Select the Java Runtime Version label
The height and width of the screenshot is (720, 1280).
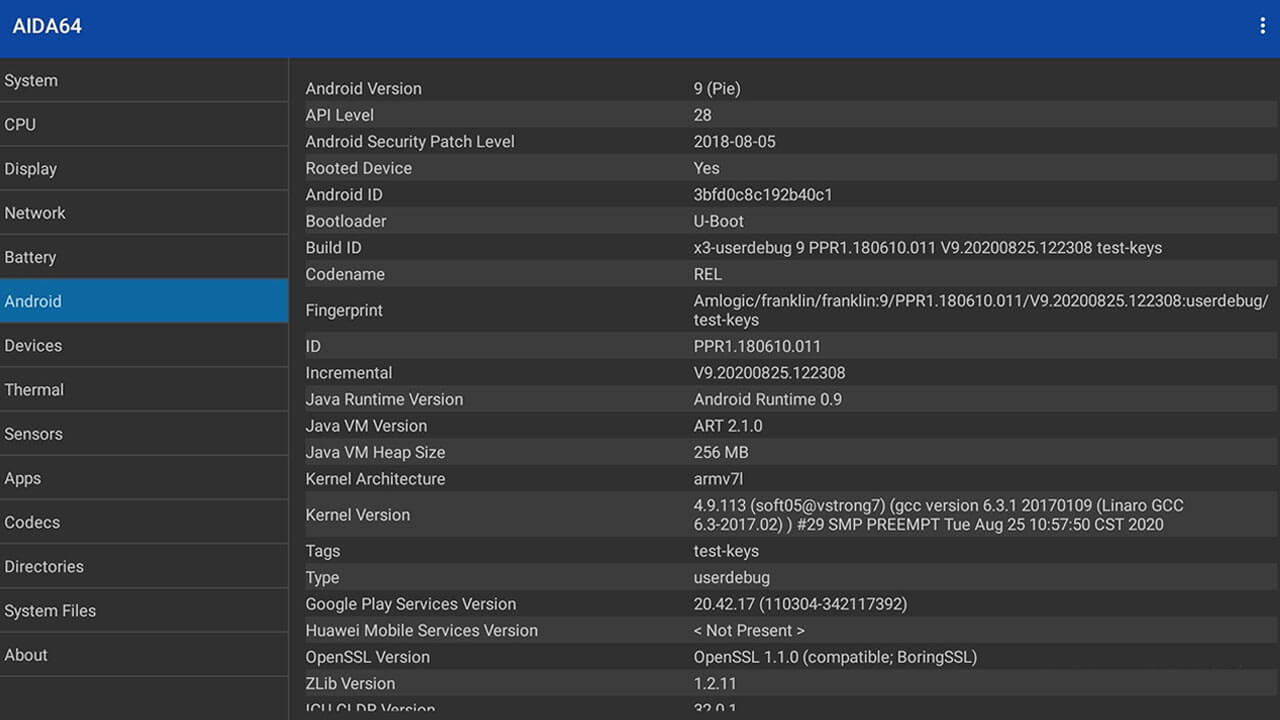coord(384,399)
